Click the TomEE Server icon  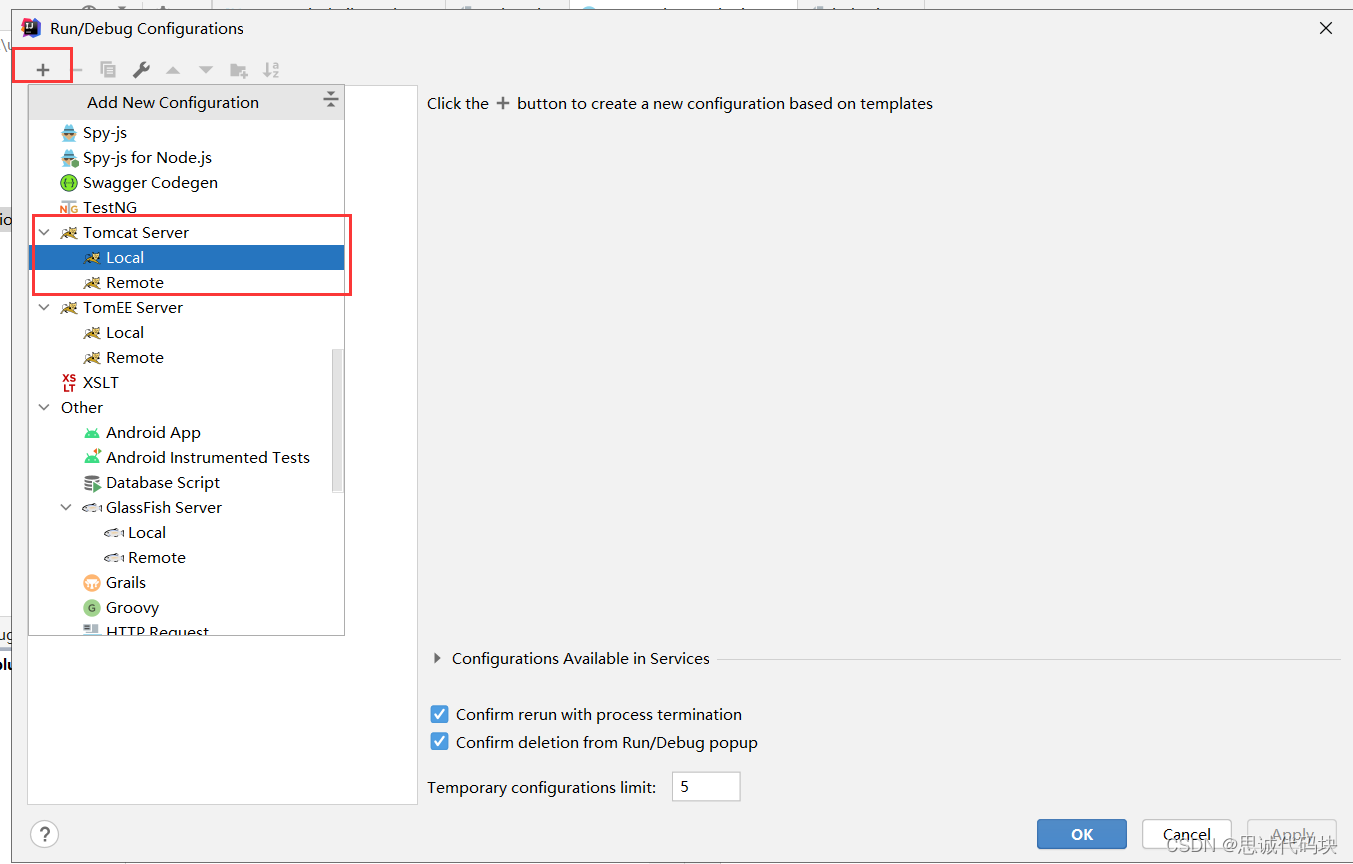(x=69, y=308)
